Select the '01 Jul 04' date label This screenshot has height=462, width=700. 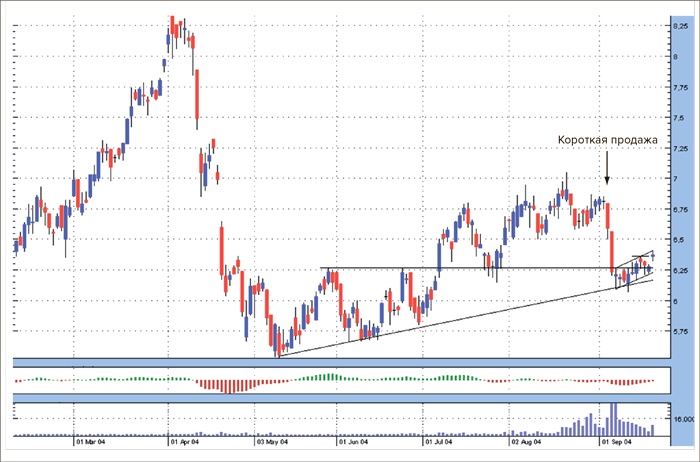tap(441, 440)
